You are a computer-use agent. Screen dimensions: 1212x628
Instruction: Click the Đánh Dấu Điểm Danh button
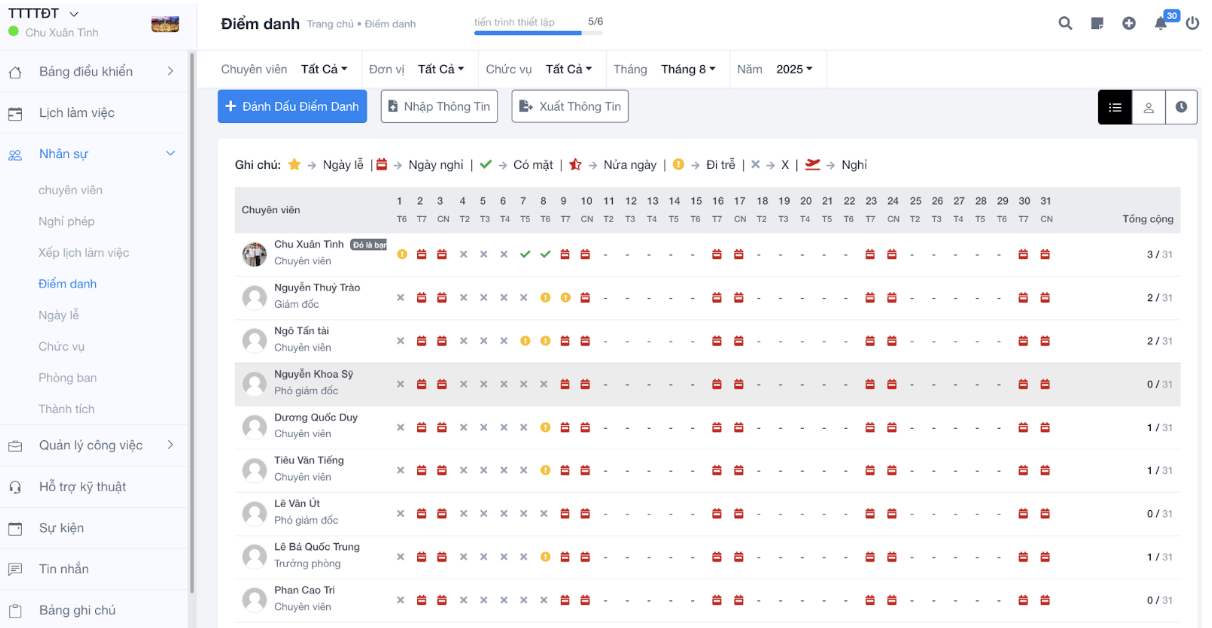tap(292, 106)
